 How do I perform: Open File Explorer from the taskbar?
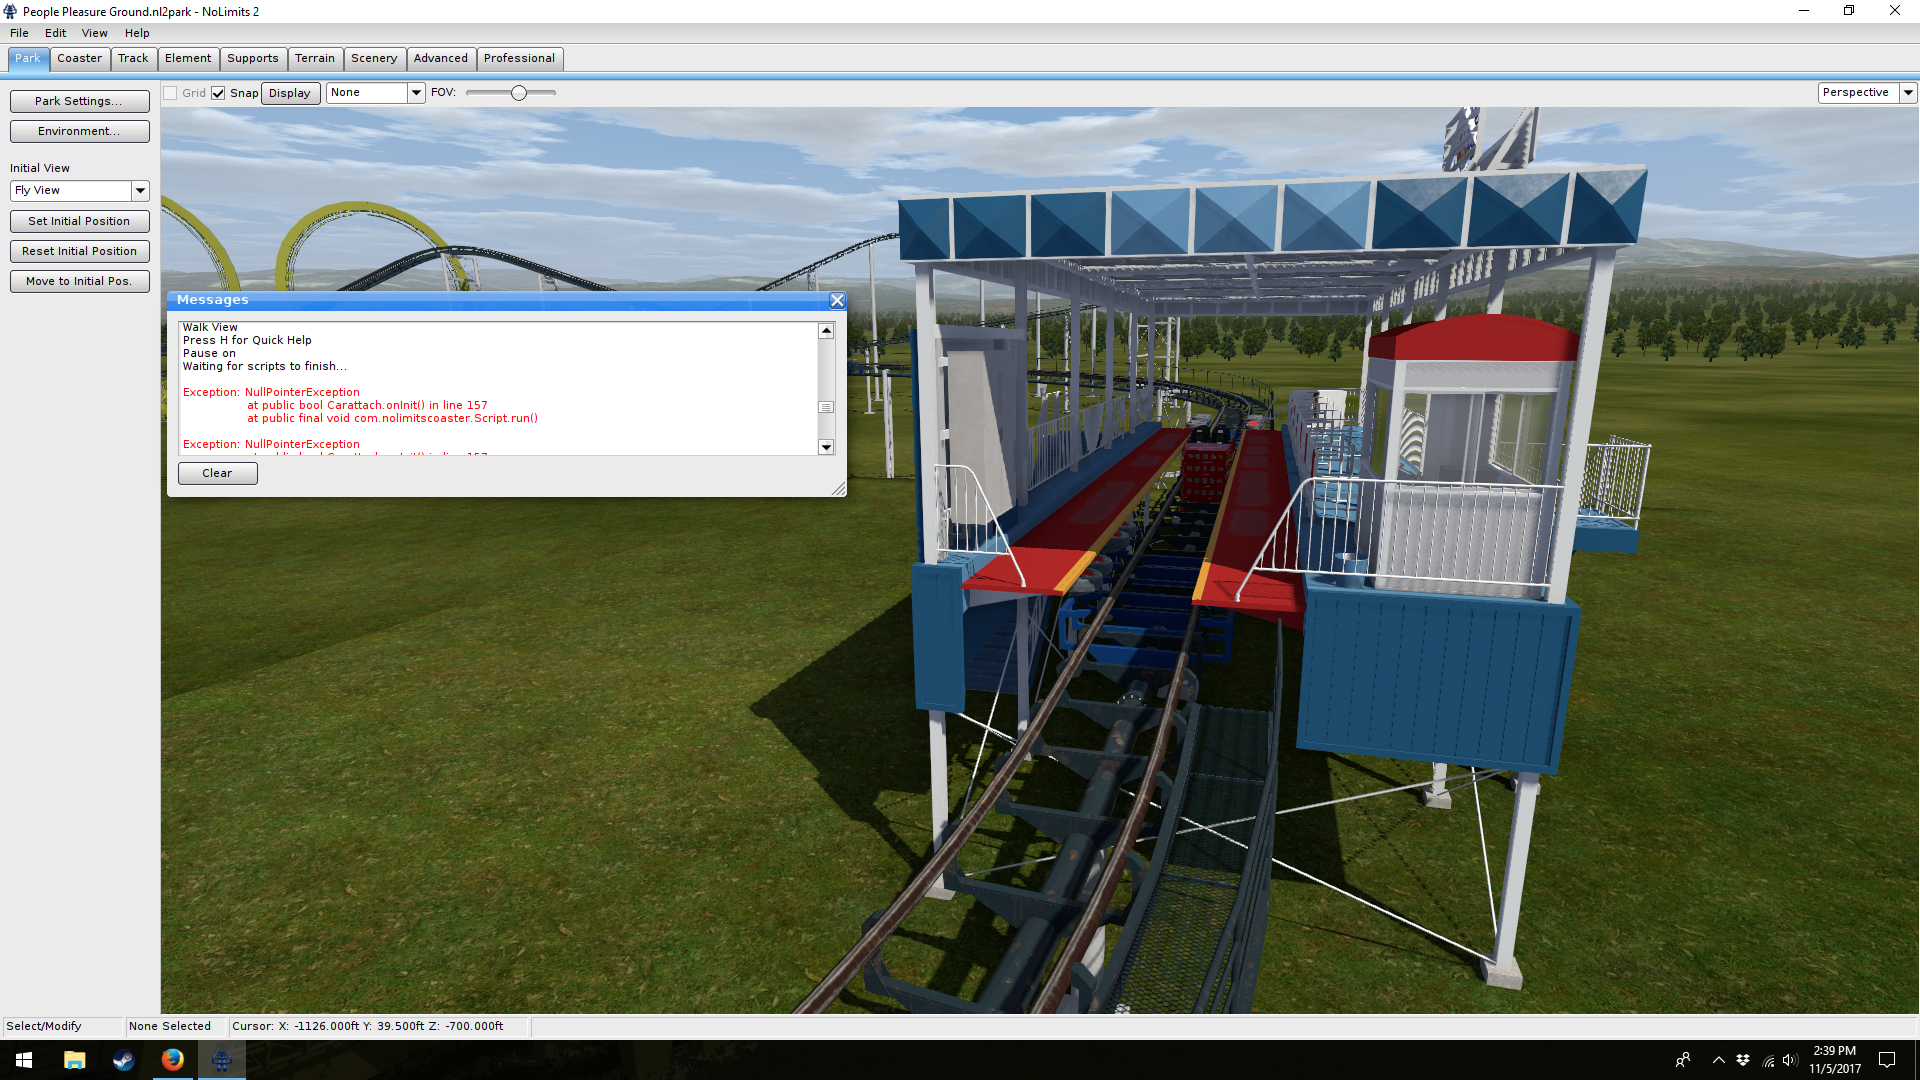point(74,1060)
